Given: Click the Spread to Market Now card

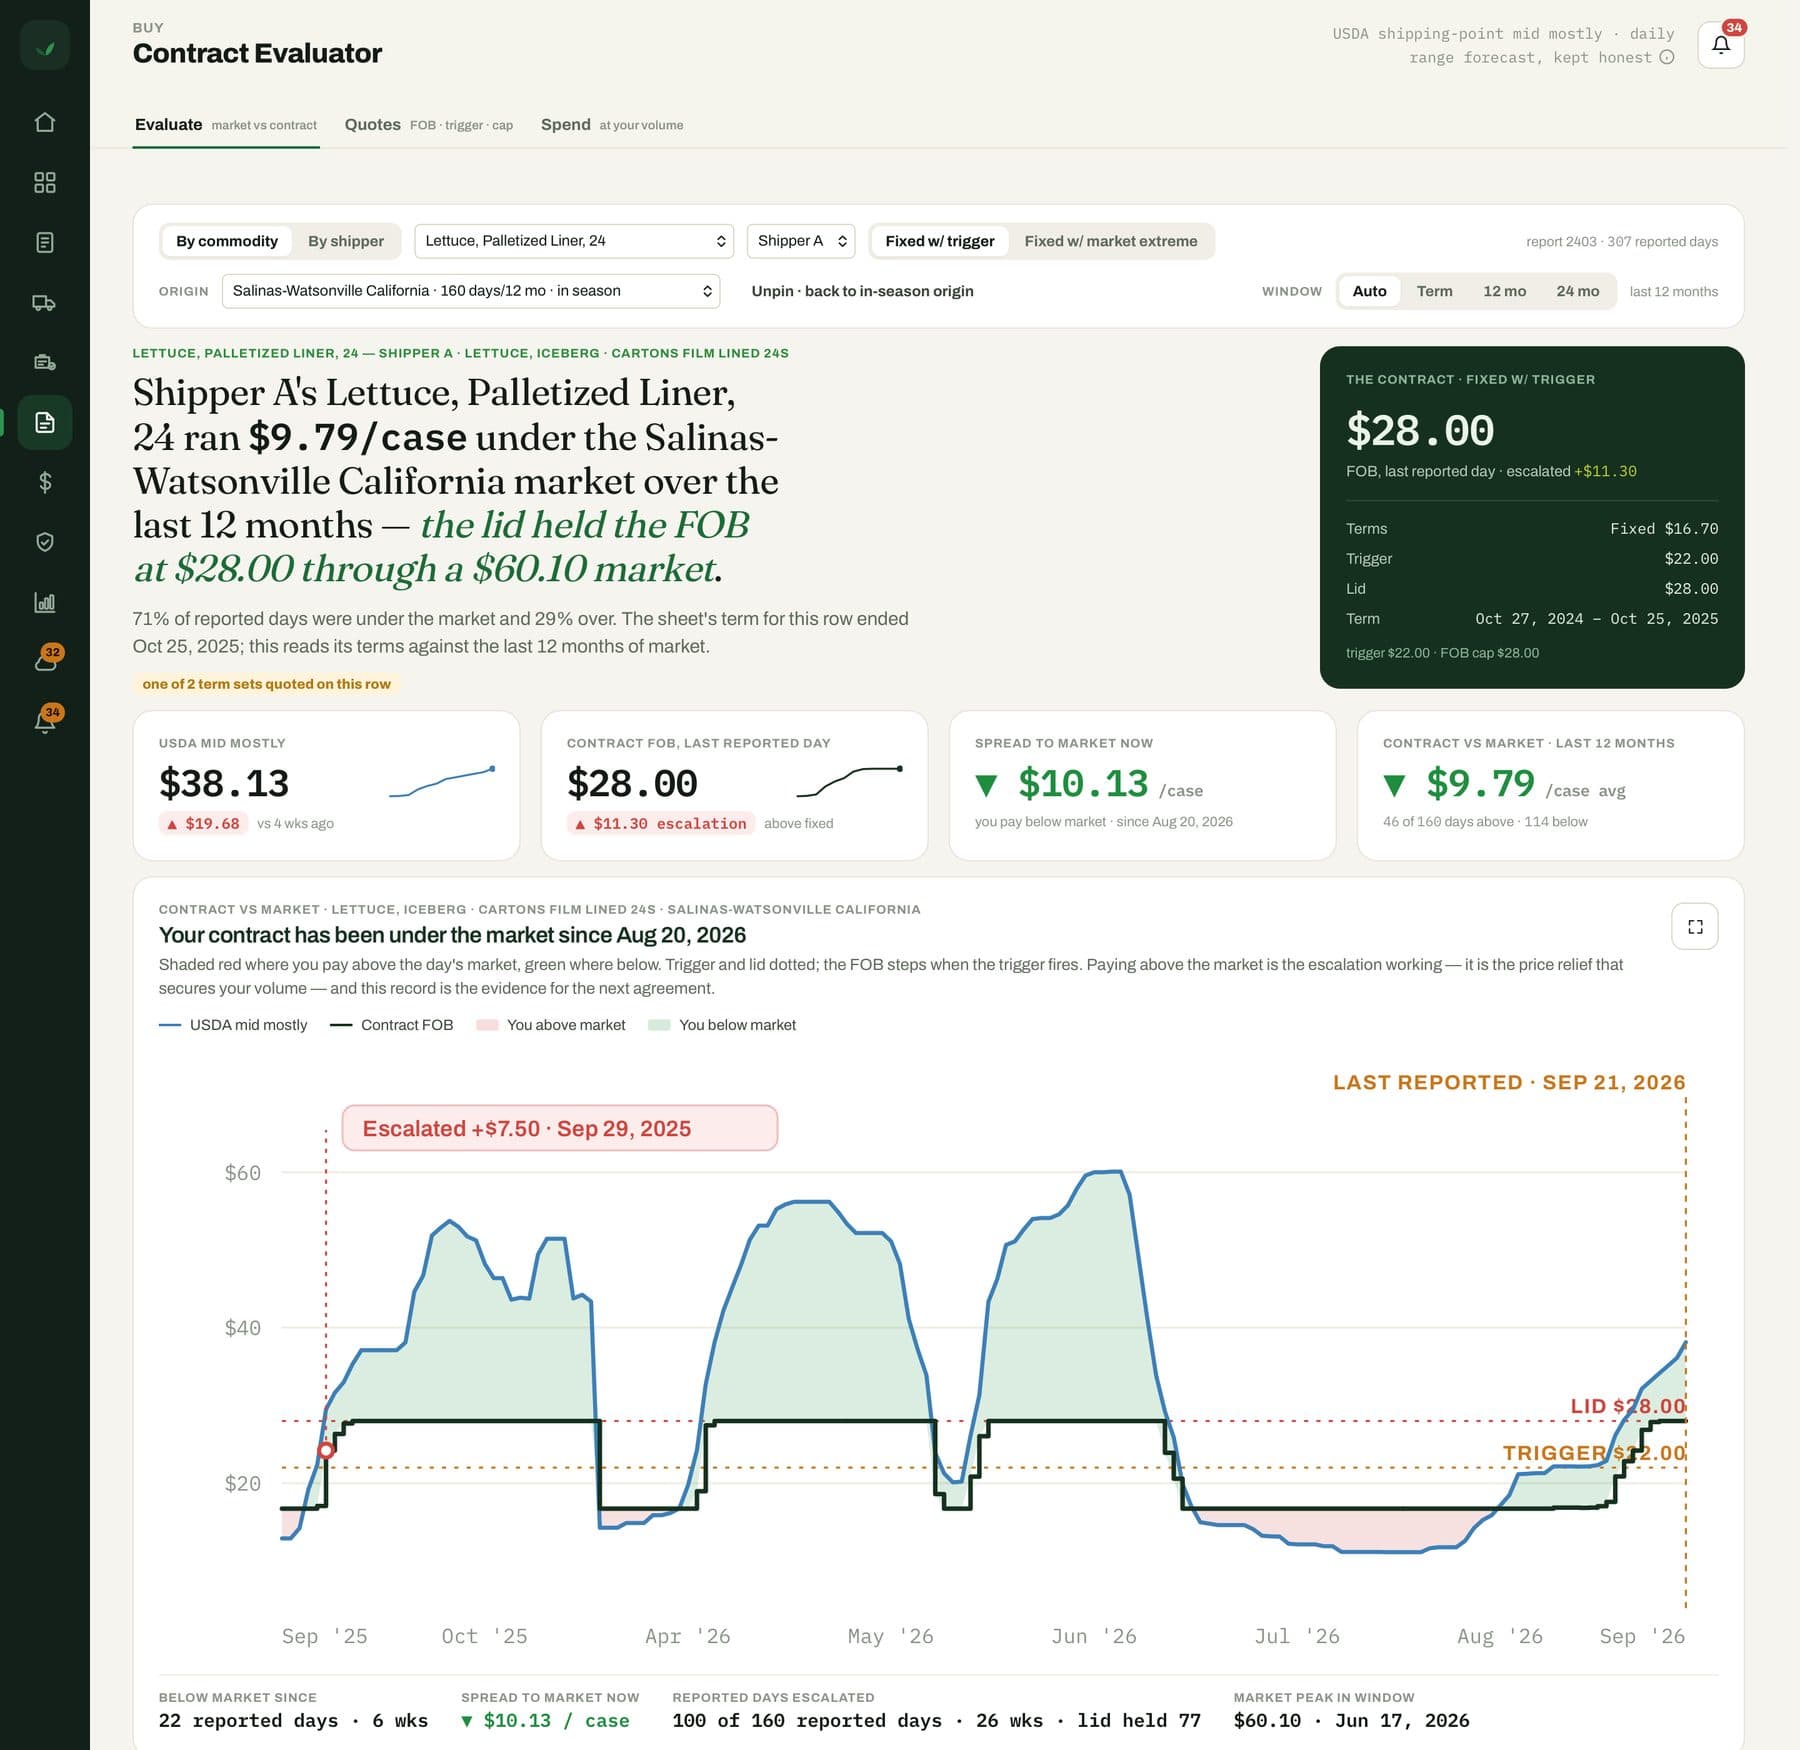Looking at the screenshot, I should (x=1142, y=785).
